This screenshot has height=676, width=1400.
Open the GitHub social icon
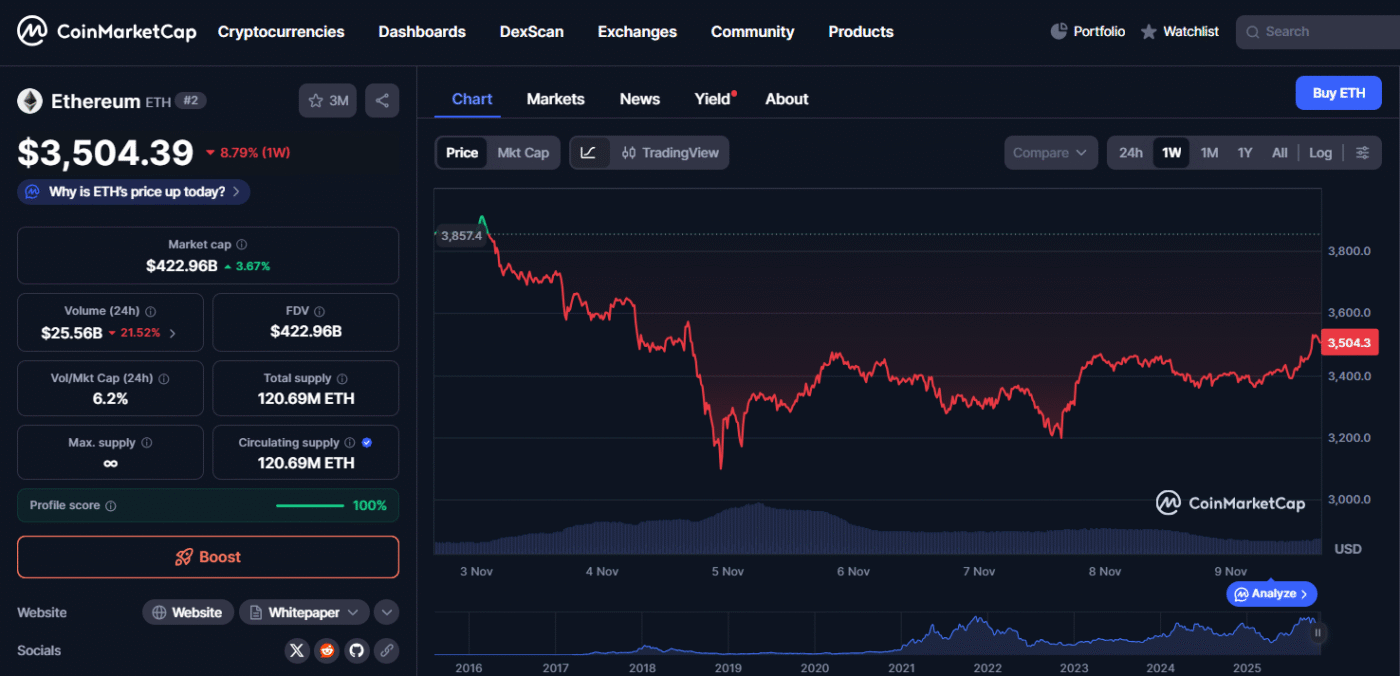coord(357,651)
